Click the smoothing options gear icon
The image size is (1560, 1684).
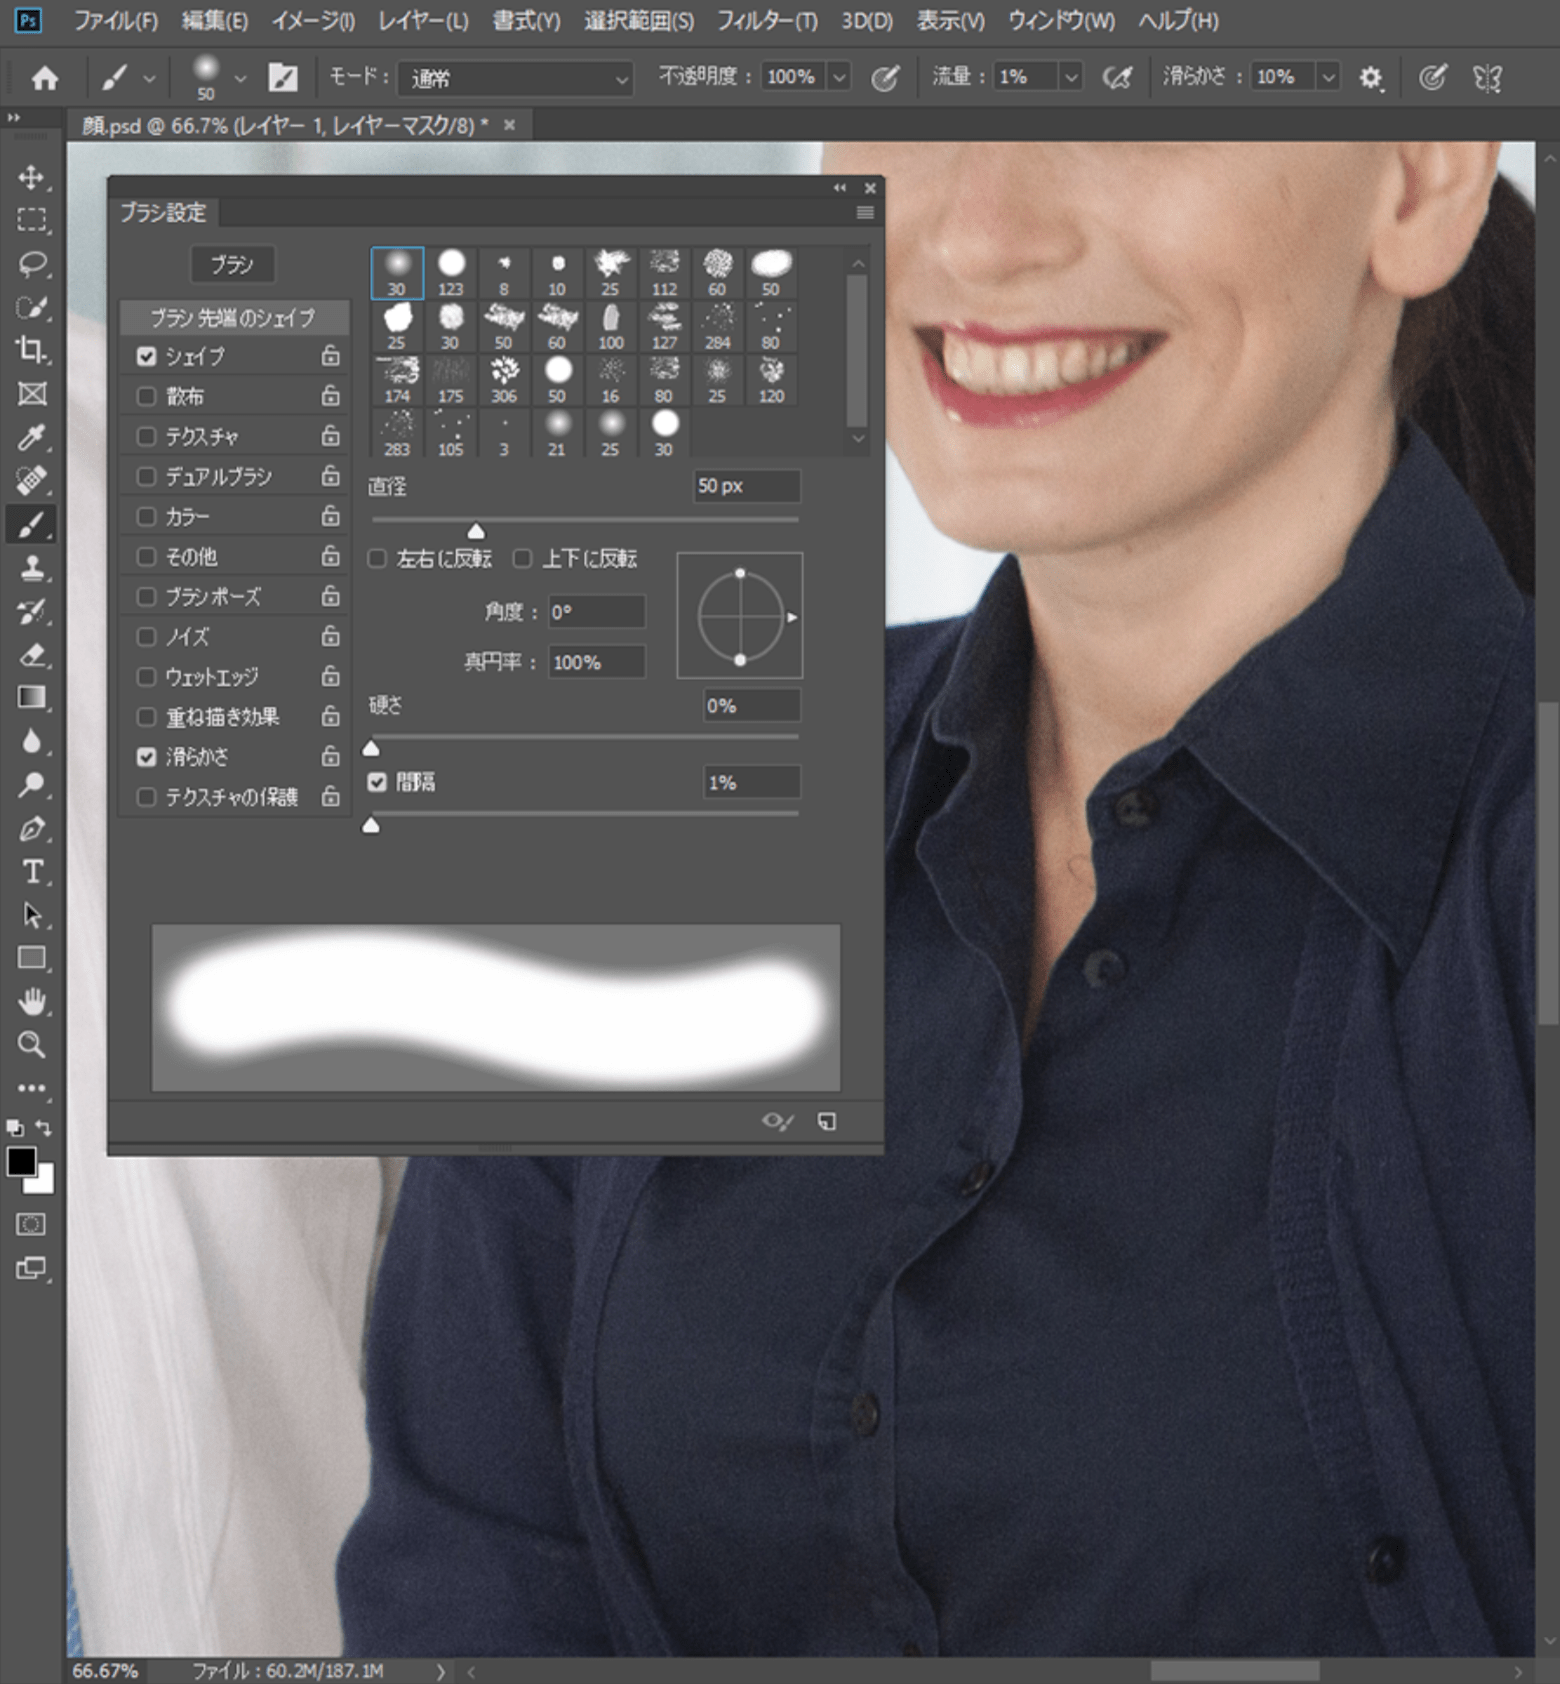(x=1370, y=78)
